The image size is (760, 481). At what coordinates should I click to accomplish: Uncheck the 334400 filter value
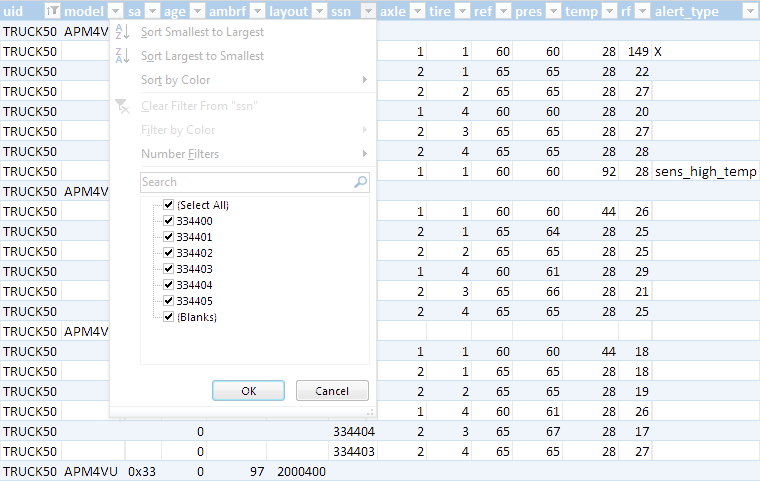coord(169,221)
